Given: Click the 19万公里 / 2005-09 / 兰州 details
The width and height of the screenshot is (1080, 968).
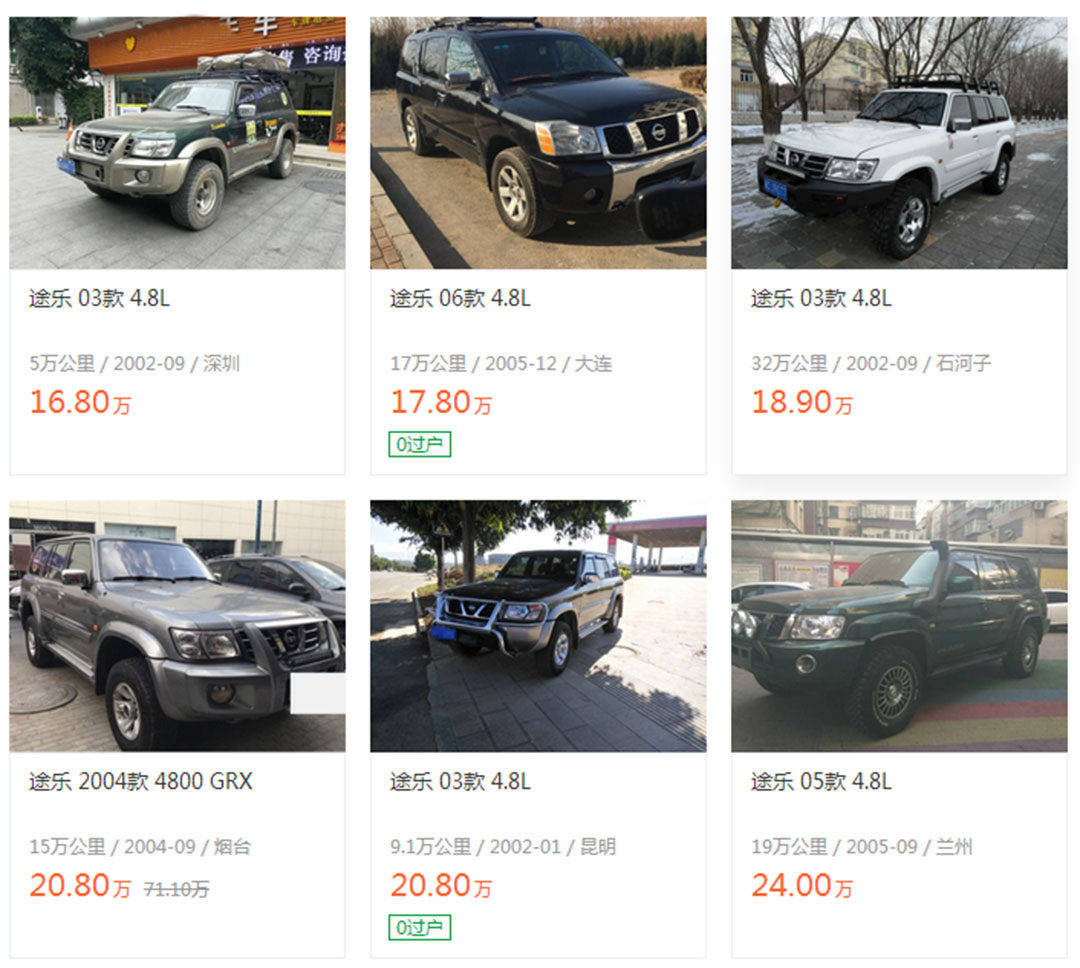Looking at the screenshot, I should coord(862,846).
